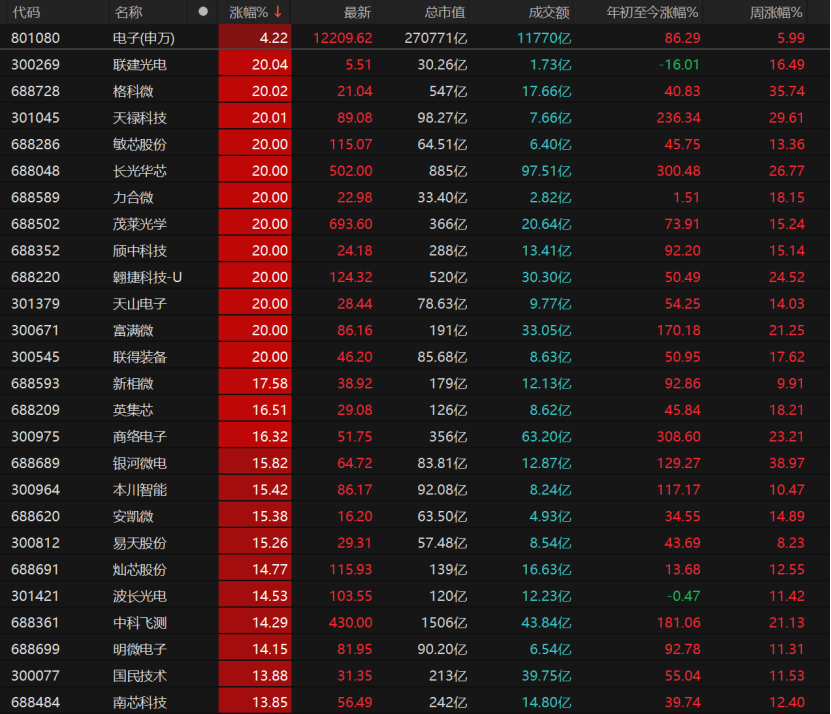Click weekly gain 35.74
Image resolution: width=831 pixels, height=714 pixels.
coord(787,91)
